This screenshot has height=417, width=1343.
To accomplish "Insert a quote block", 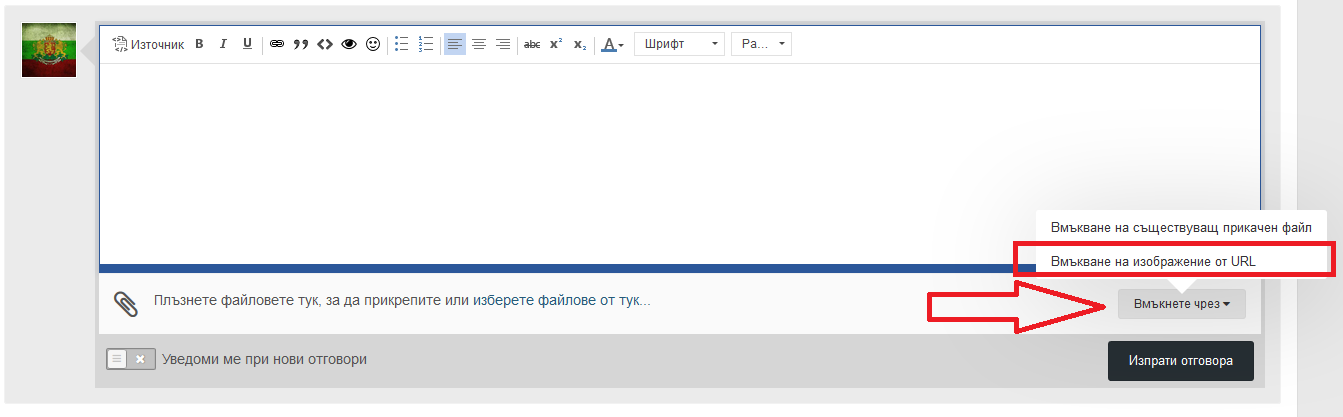I will [300, 44].
